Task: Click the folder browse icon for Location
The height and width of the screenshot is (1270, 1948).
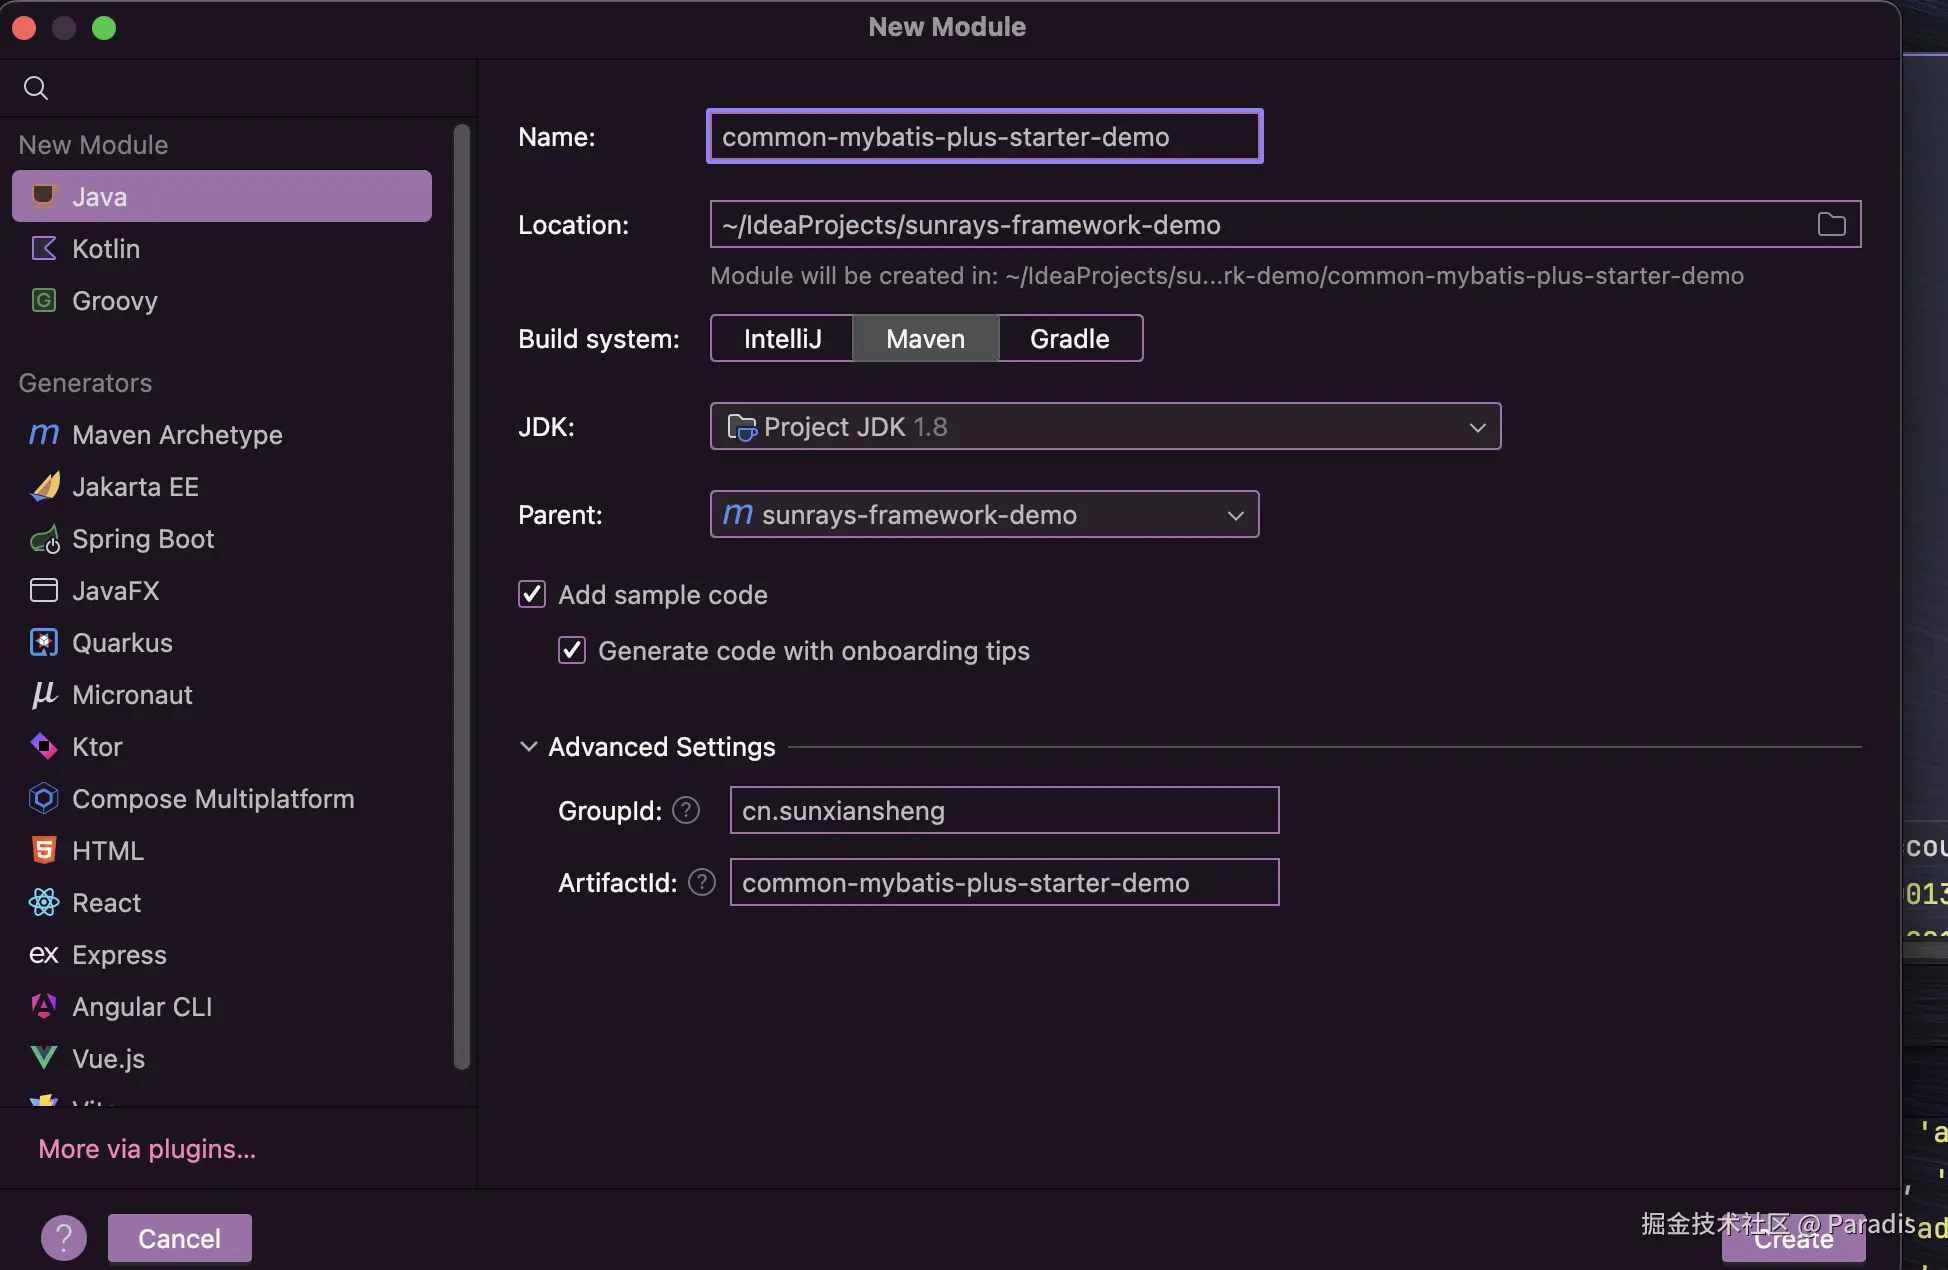Action: [x=1831, y=224]
